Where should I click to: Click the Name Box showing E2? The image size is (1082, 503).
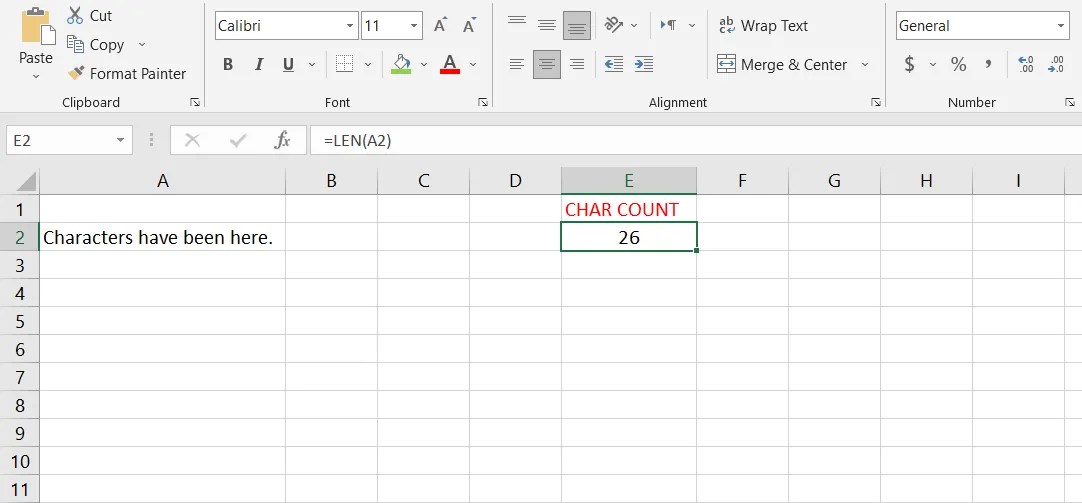59,141
